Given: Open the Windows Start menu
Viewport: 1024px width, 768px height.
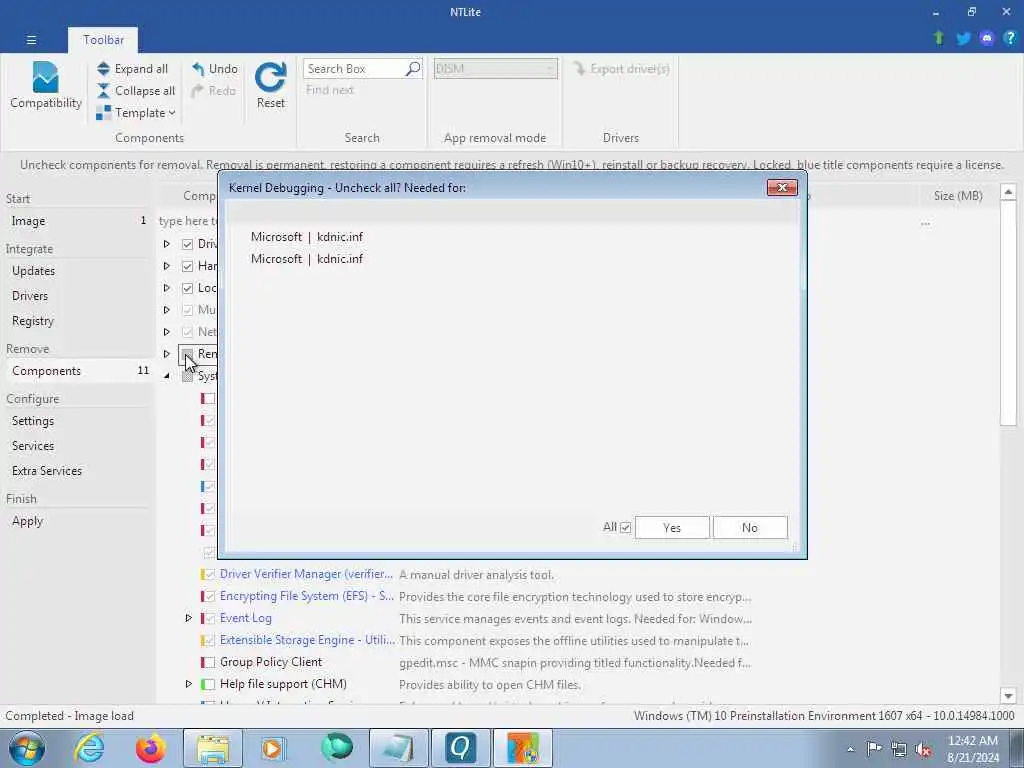Looking at the screenshot, I should 26,748.
